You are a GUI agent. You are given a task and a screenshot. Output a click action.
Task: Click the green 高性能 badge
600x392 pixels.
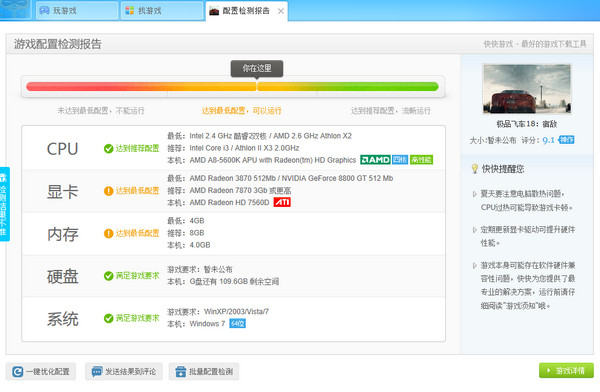tap(421, 160)
